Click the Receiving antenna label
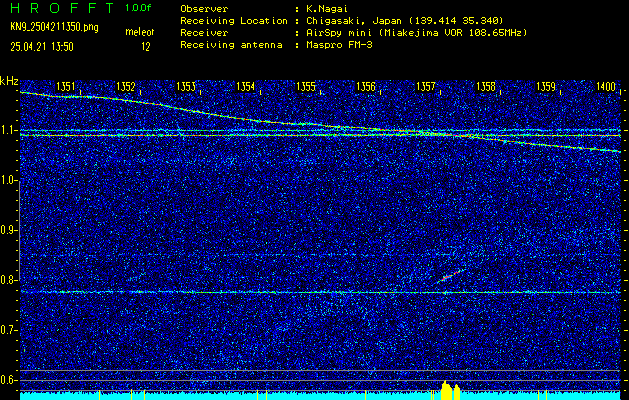 pyautogui.click(x=231, y=45)
